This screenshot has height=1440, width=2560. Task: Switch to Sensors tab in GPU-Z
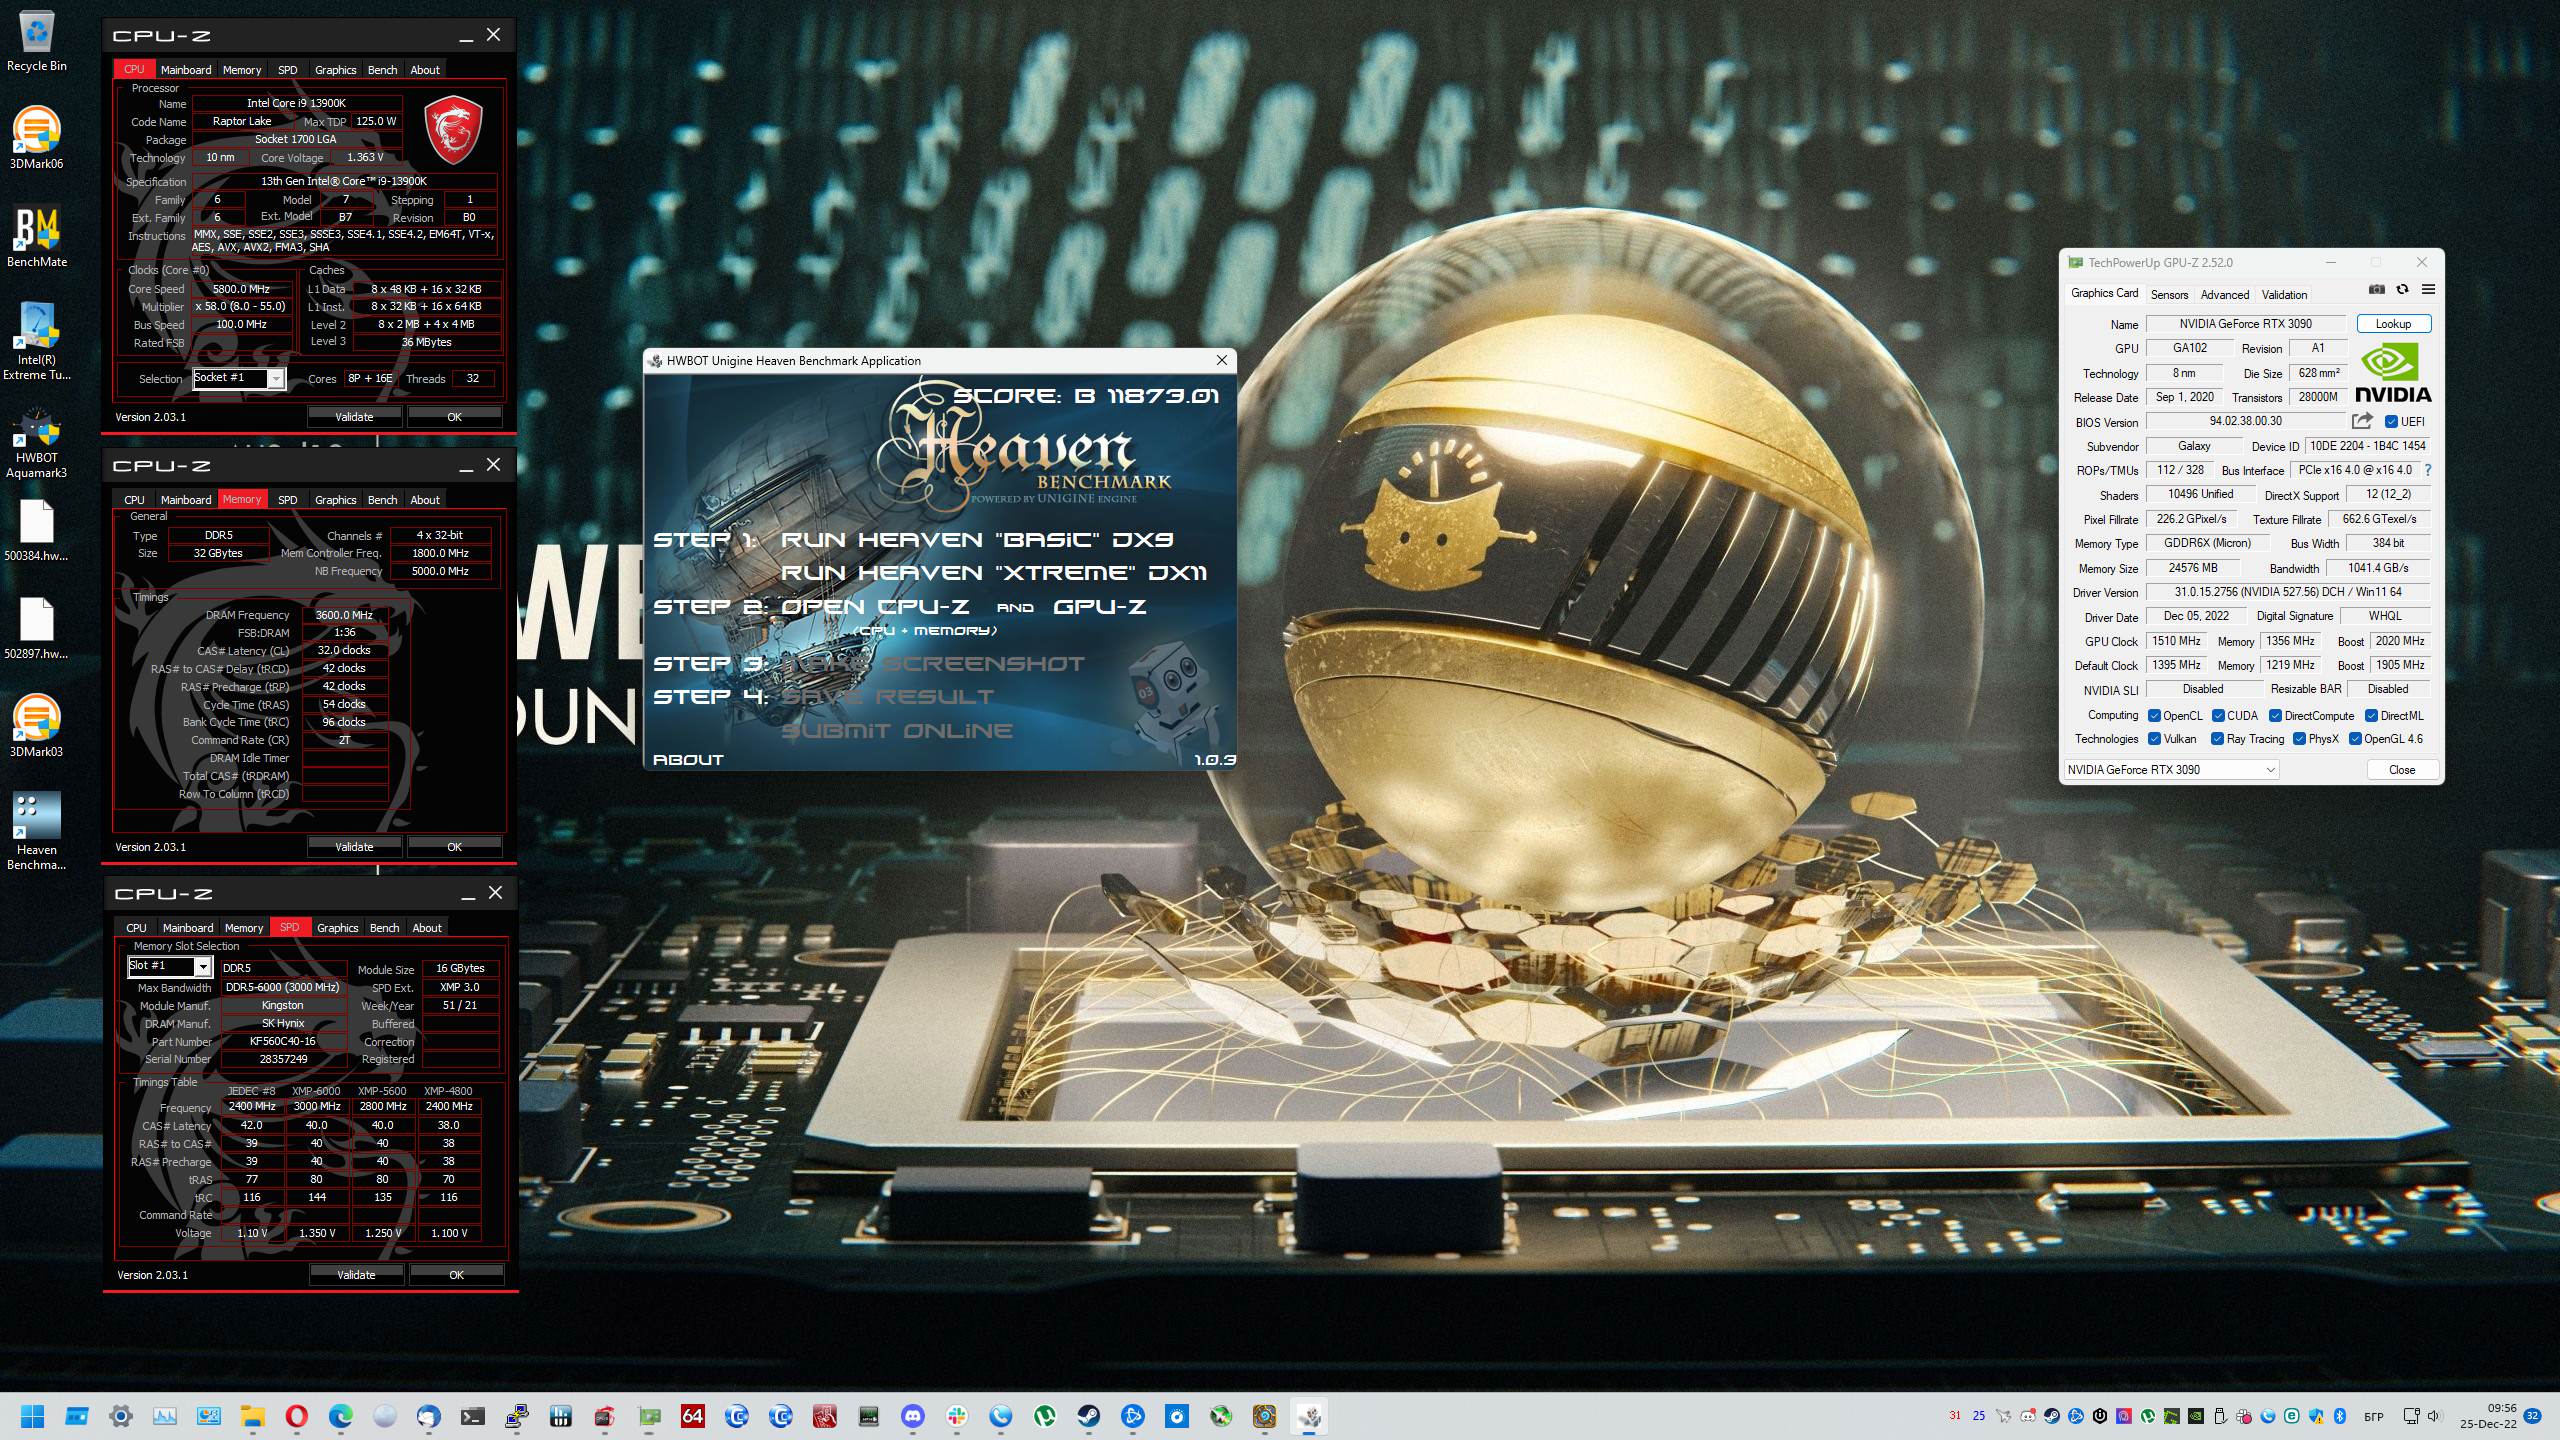pos(2169,294)
